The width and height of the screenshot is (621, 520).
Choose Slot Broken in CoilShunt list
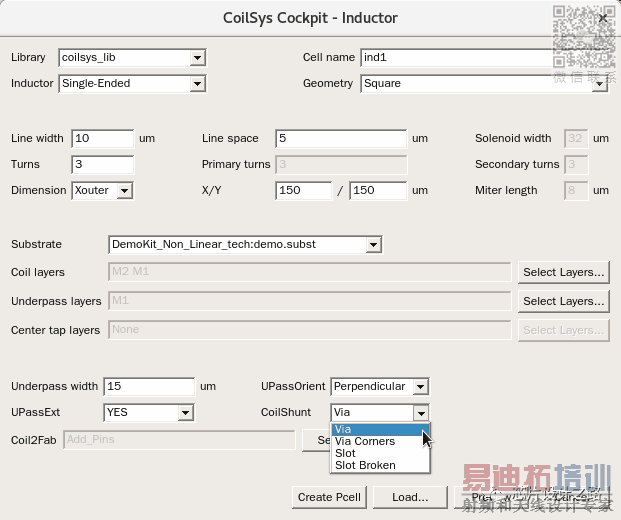pos(380,465)
